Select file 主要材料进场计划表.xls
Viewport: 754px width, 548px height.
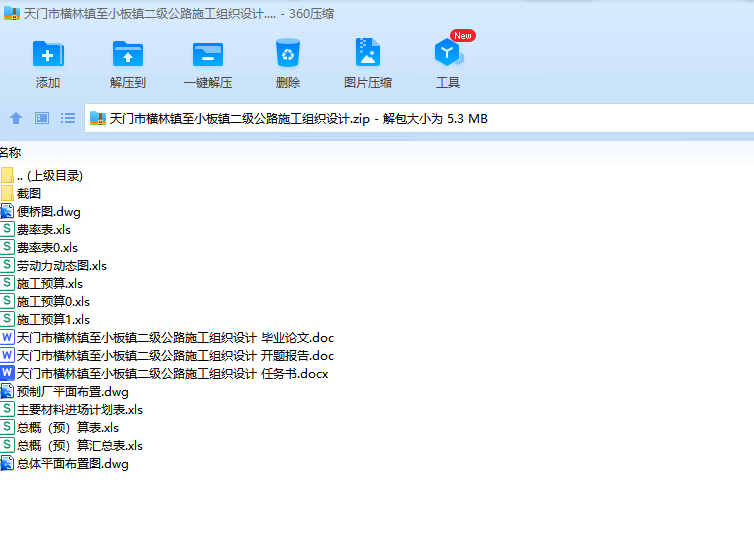coord(72,410)
